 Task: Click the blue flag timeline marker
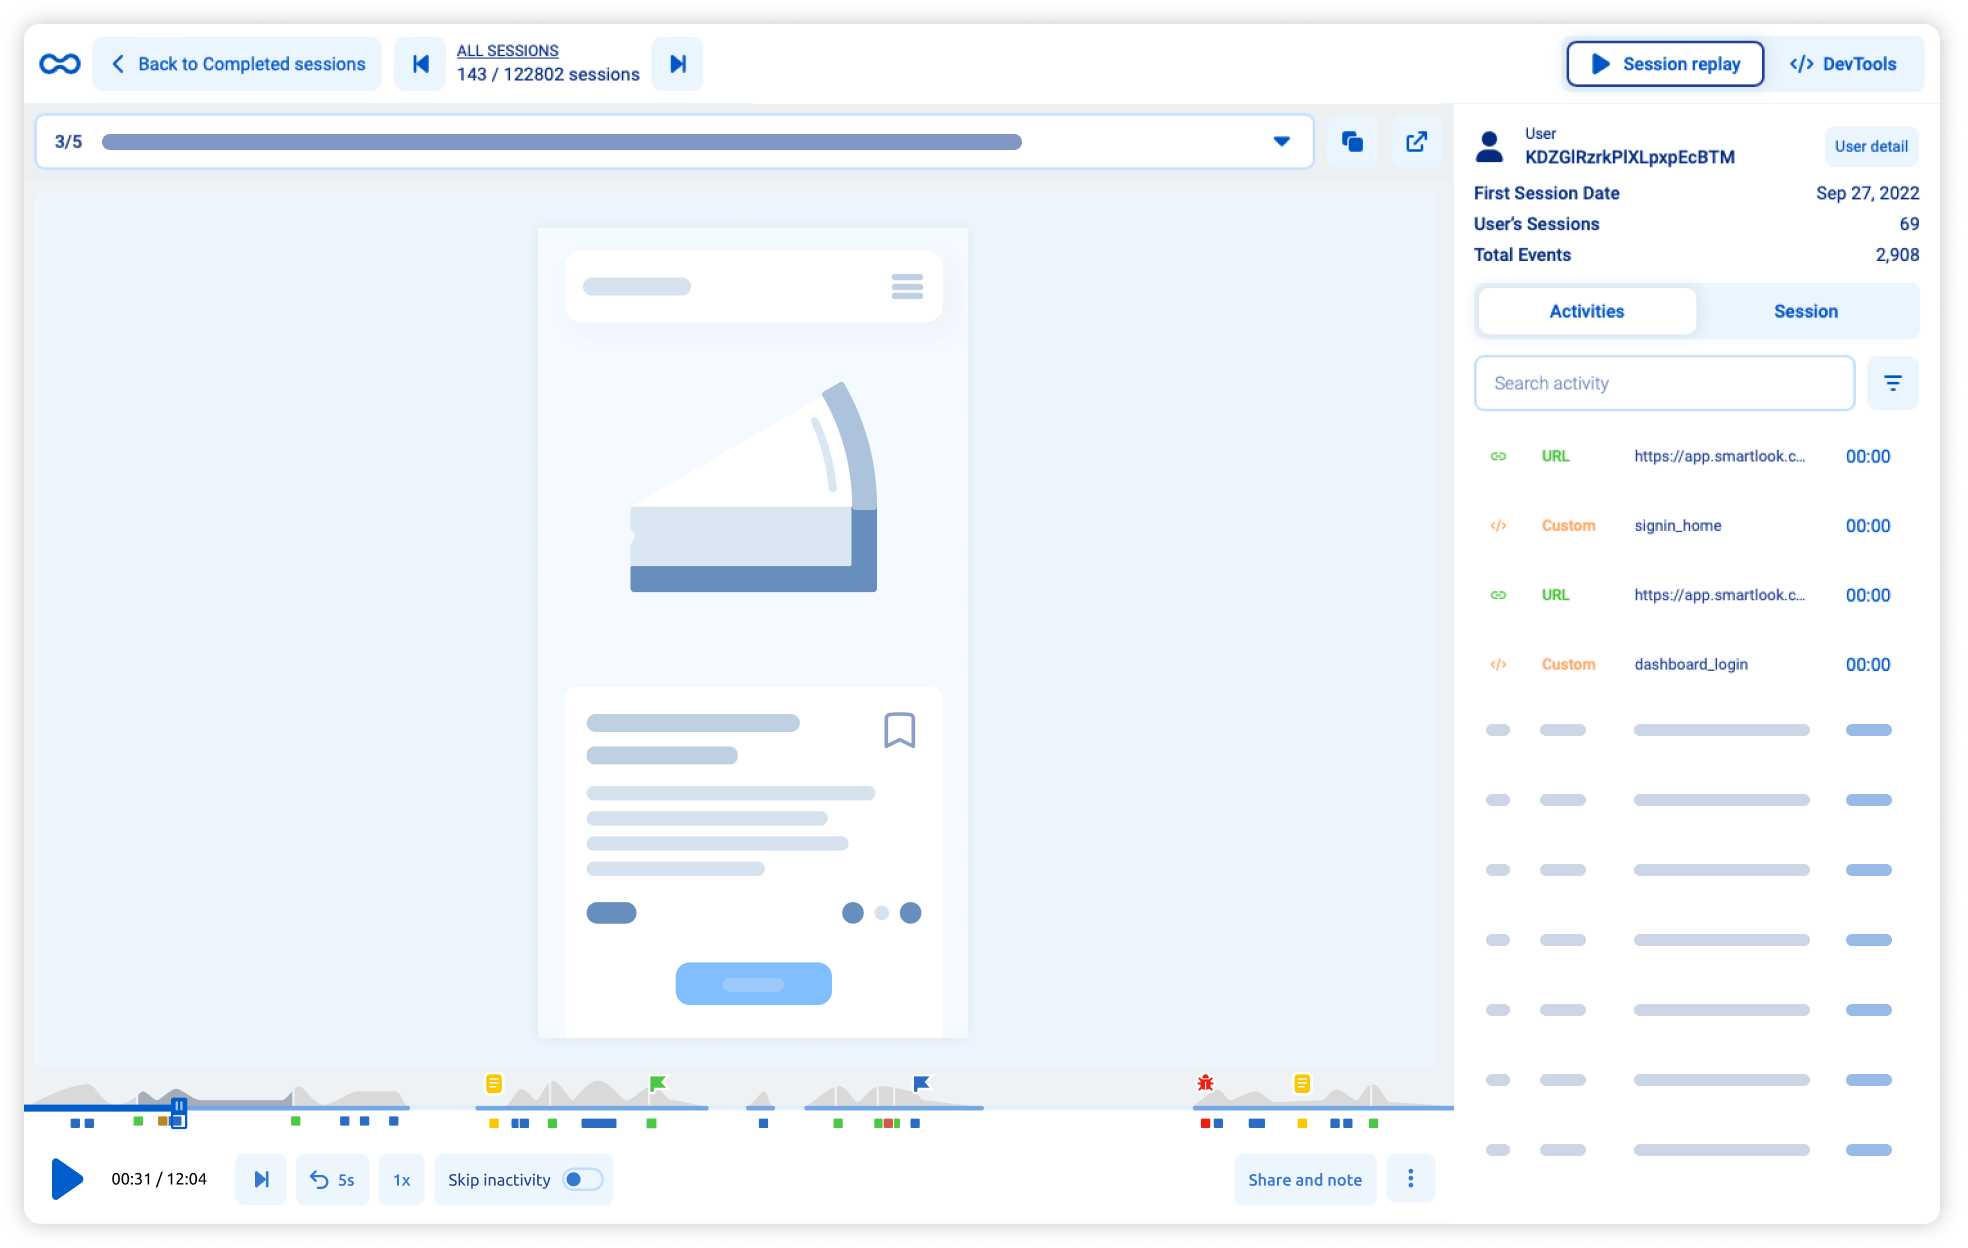click(921, 1083)
